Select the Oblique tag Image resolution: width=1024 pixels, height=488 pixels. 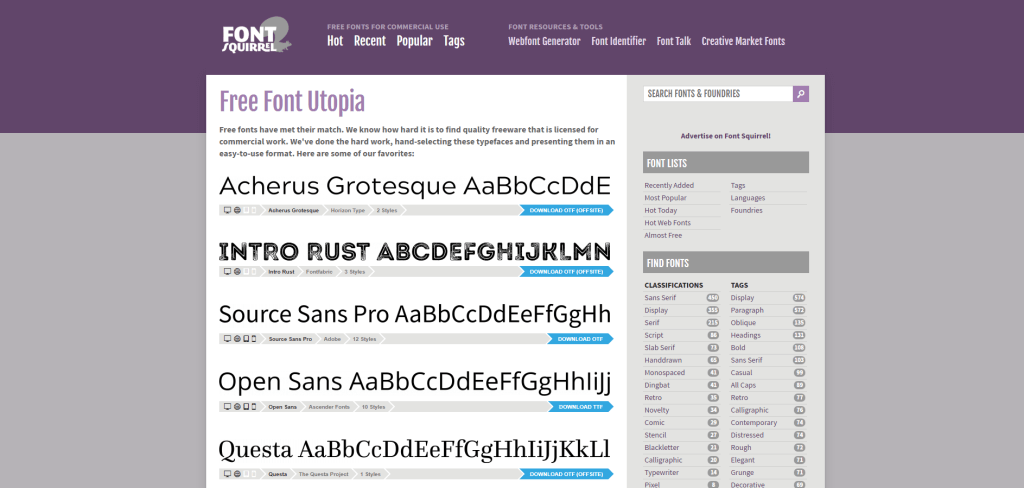[743, 323]
